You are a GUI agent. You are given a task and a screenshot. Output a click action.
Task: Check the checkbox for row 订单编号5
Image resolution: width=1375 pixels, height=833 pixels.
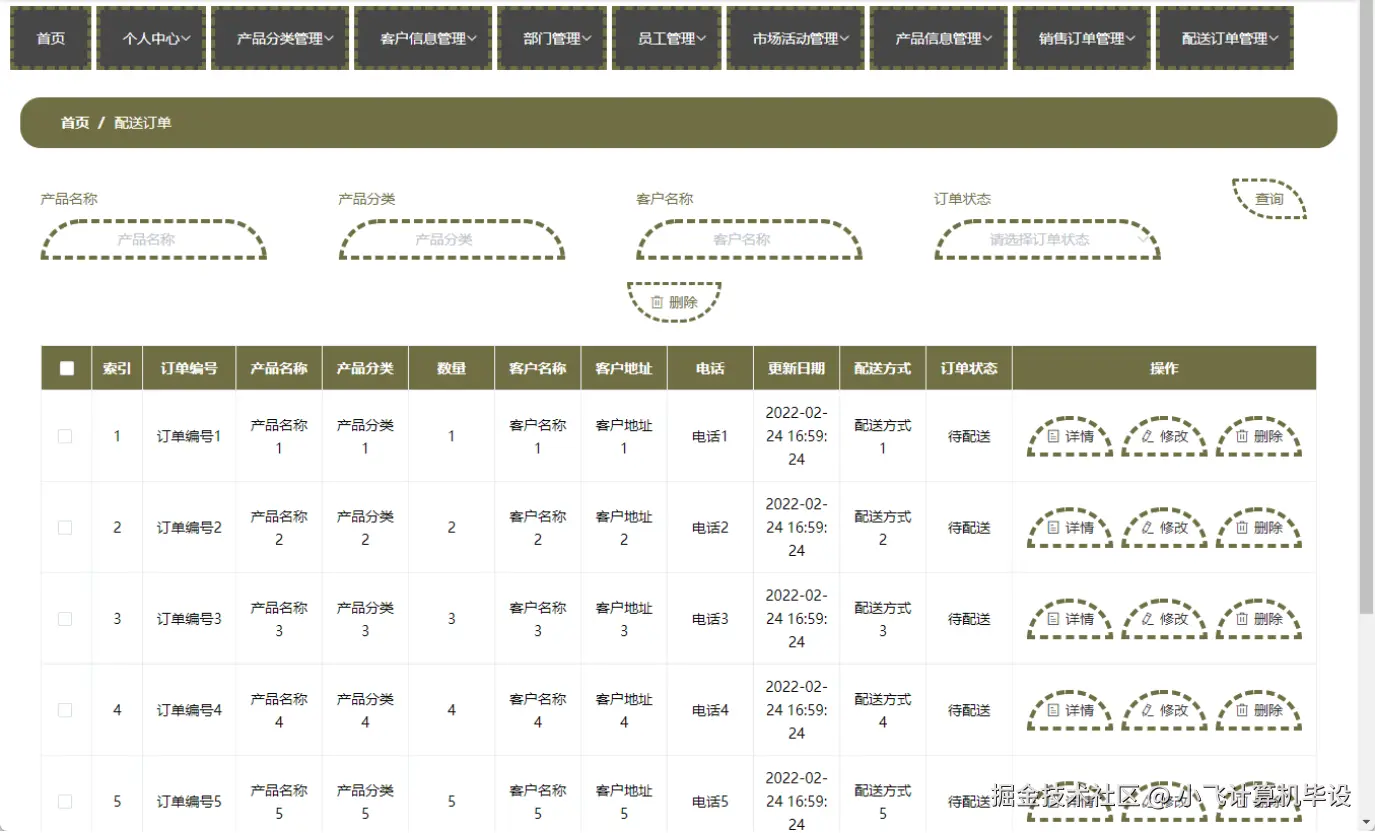(65, 801)
